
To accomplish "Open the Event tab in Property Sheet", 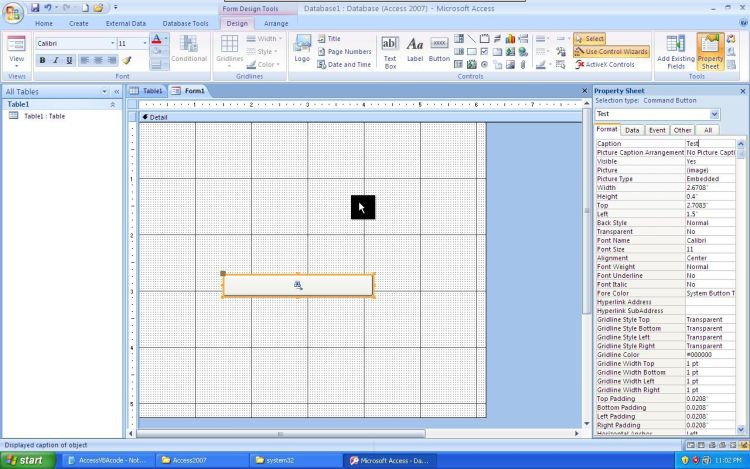I will pyautogui.click(x=657, y=130).
